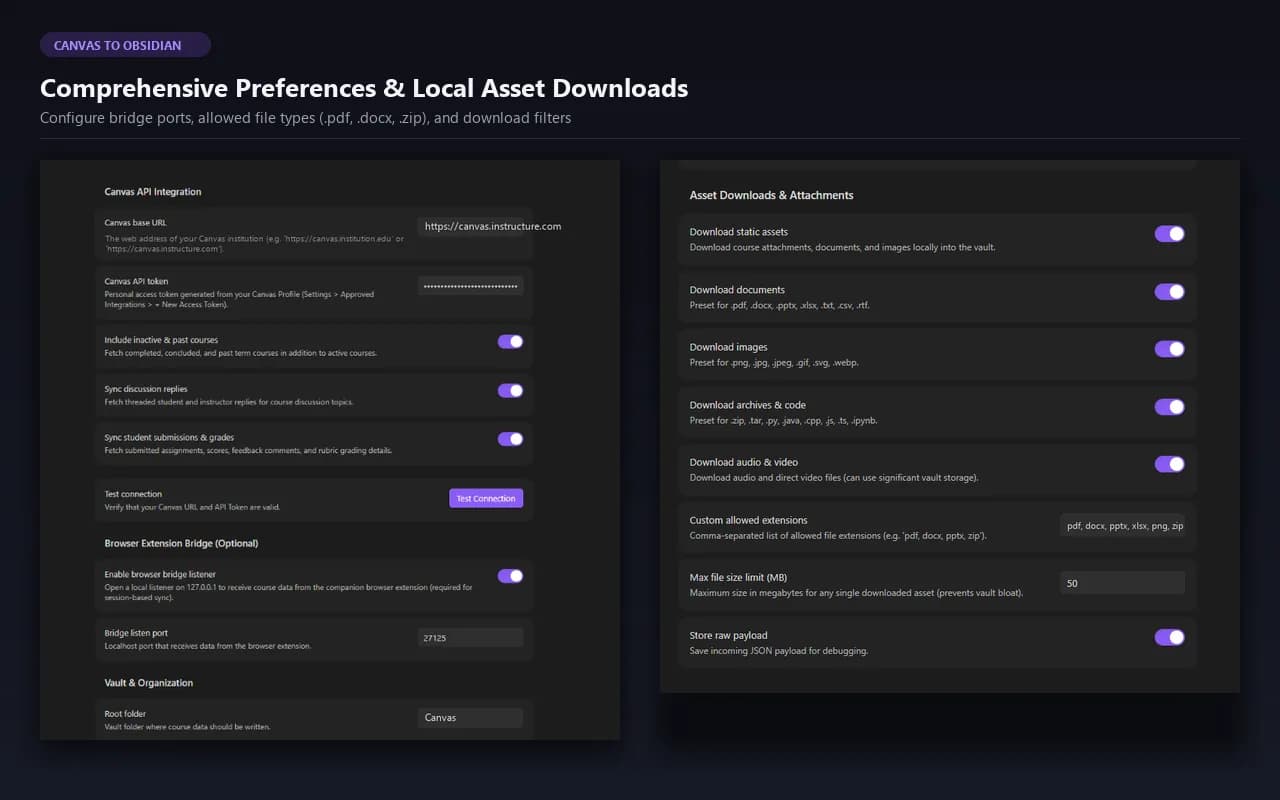This screenshot has width=1280, height=800.
Task: Disable the Download documents toggle
Action: click(1169, 291)
